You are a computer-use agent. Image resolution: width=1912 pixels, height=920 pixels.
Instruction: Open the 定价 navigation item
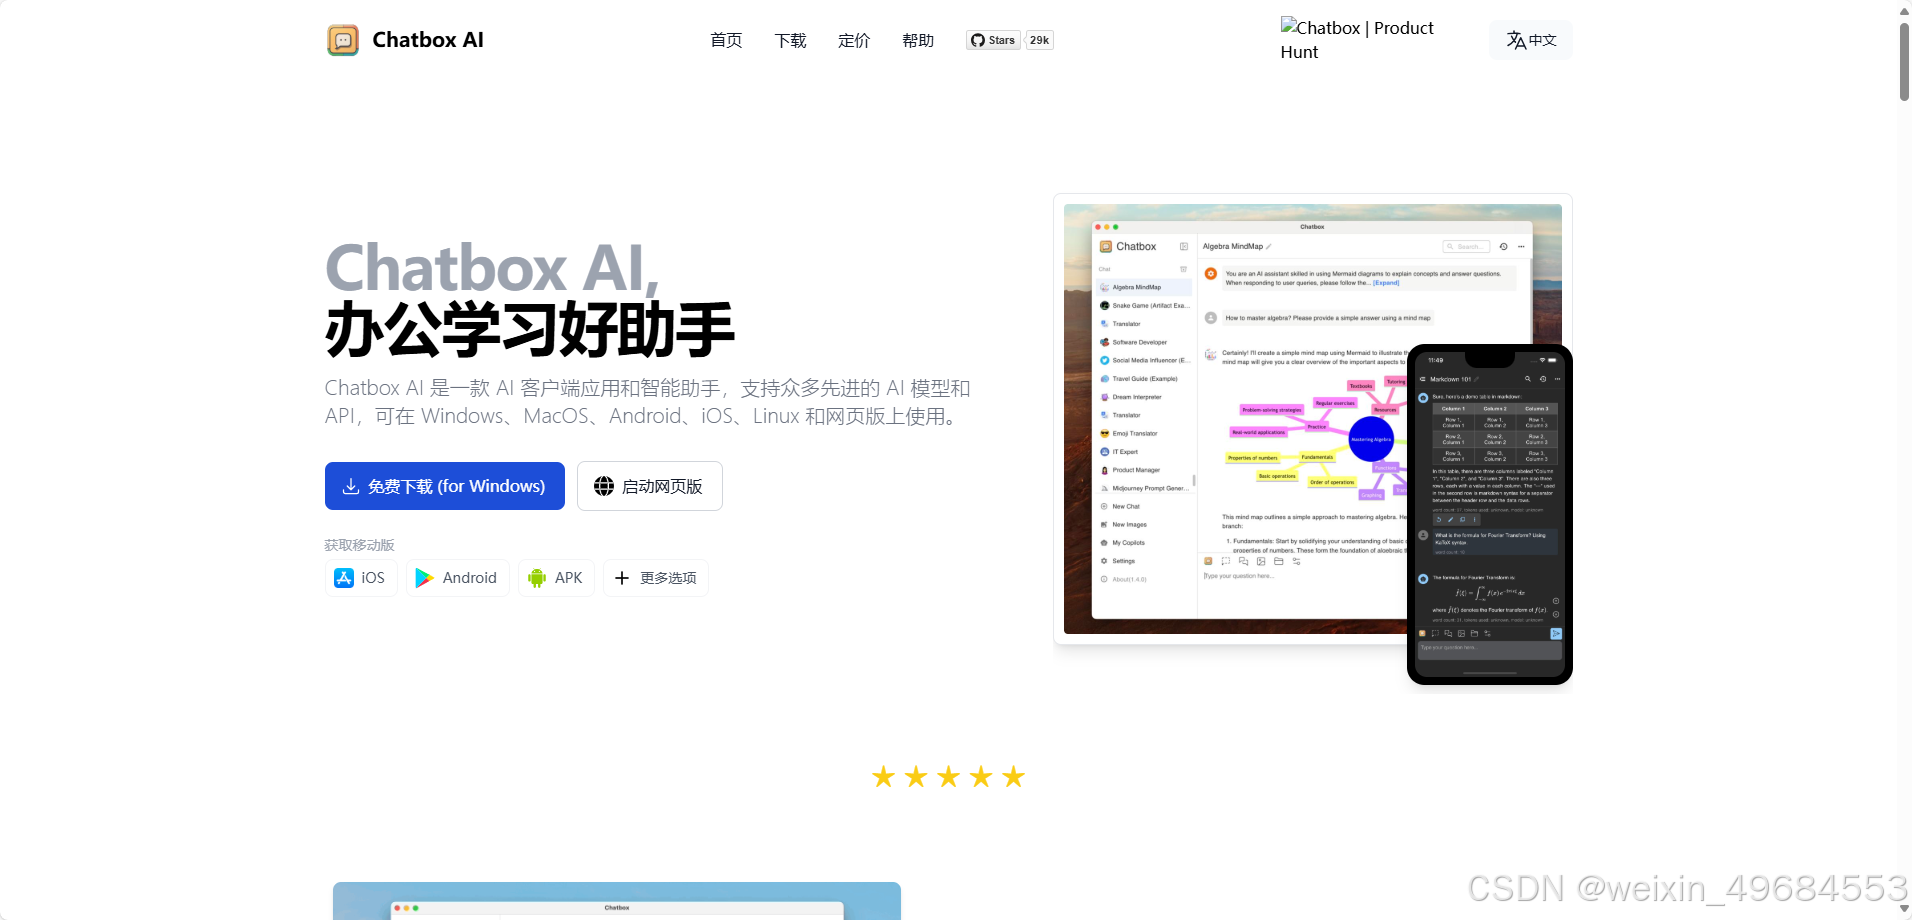click(x=854, y=40)
